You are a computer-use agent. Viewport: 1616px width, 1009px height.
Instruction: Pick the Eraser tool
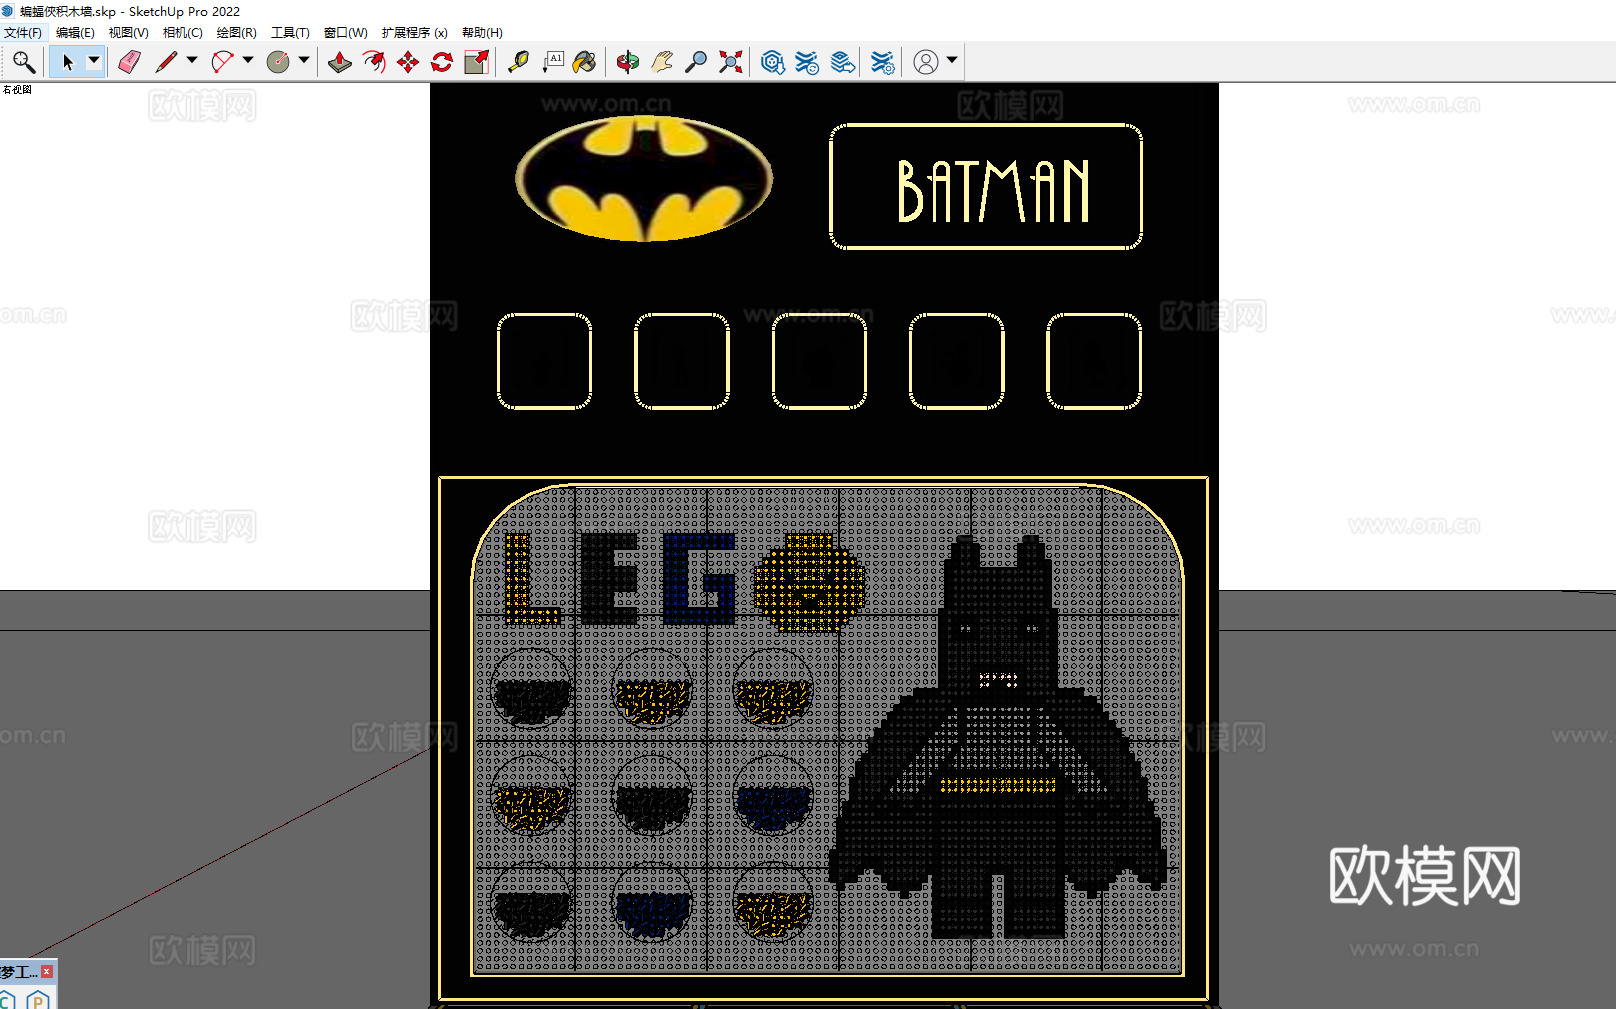(129, 62)
